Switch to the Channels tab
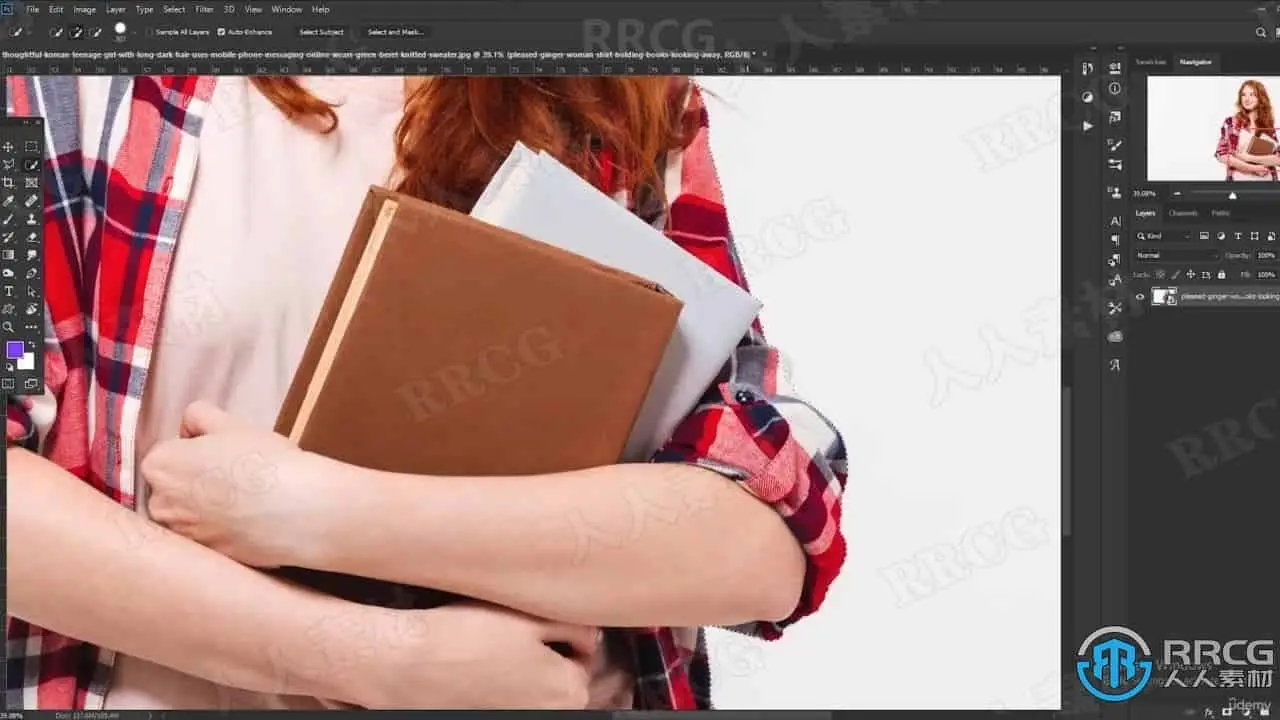This screenshot has width=1280, height=720. click(x=1183, y=213)
